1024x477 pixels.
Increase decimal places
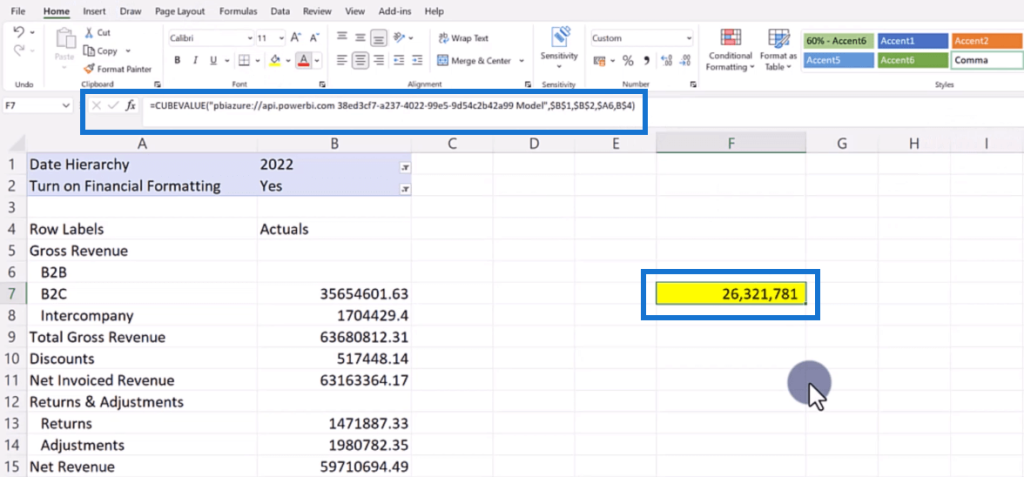tap(667, 61)
